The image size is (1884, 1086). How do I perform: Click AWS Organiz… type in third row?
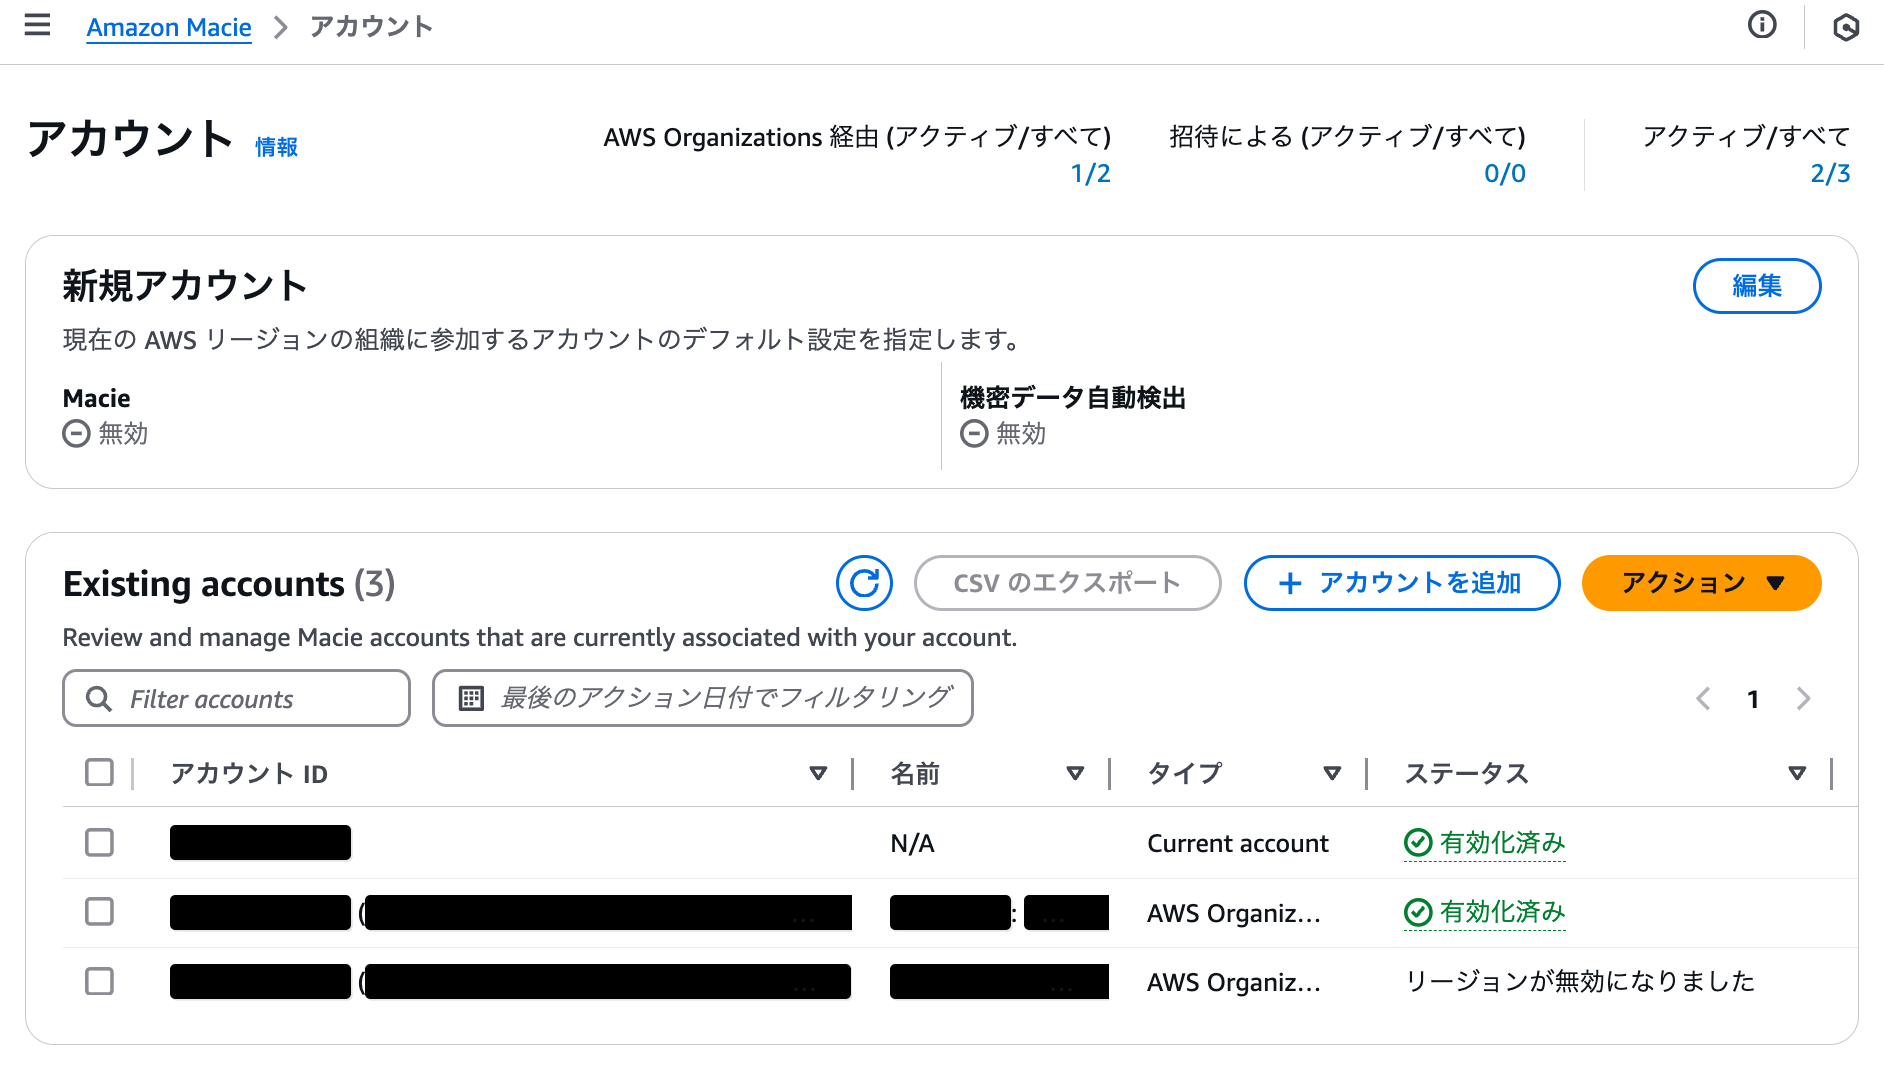click(x=1234, y=982)
